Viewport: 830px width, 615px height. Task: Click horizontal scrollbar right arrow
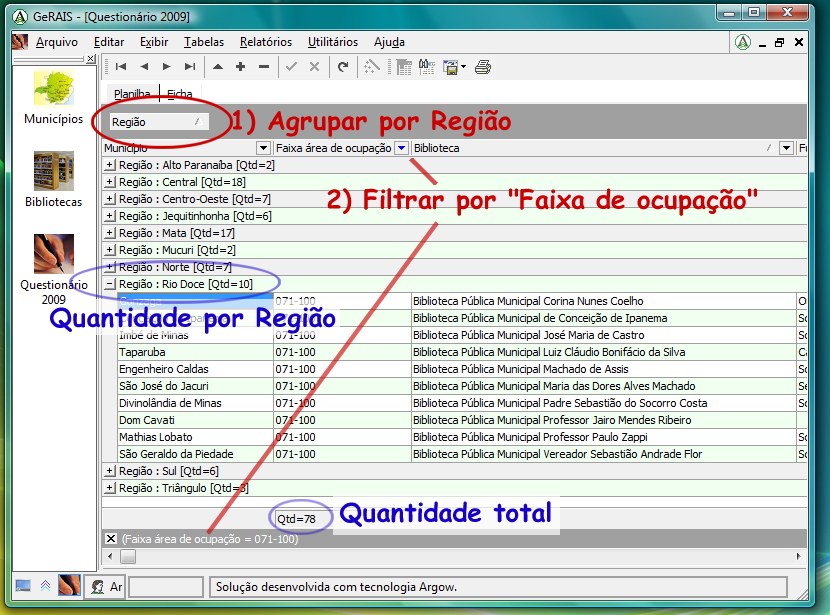798,556
